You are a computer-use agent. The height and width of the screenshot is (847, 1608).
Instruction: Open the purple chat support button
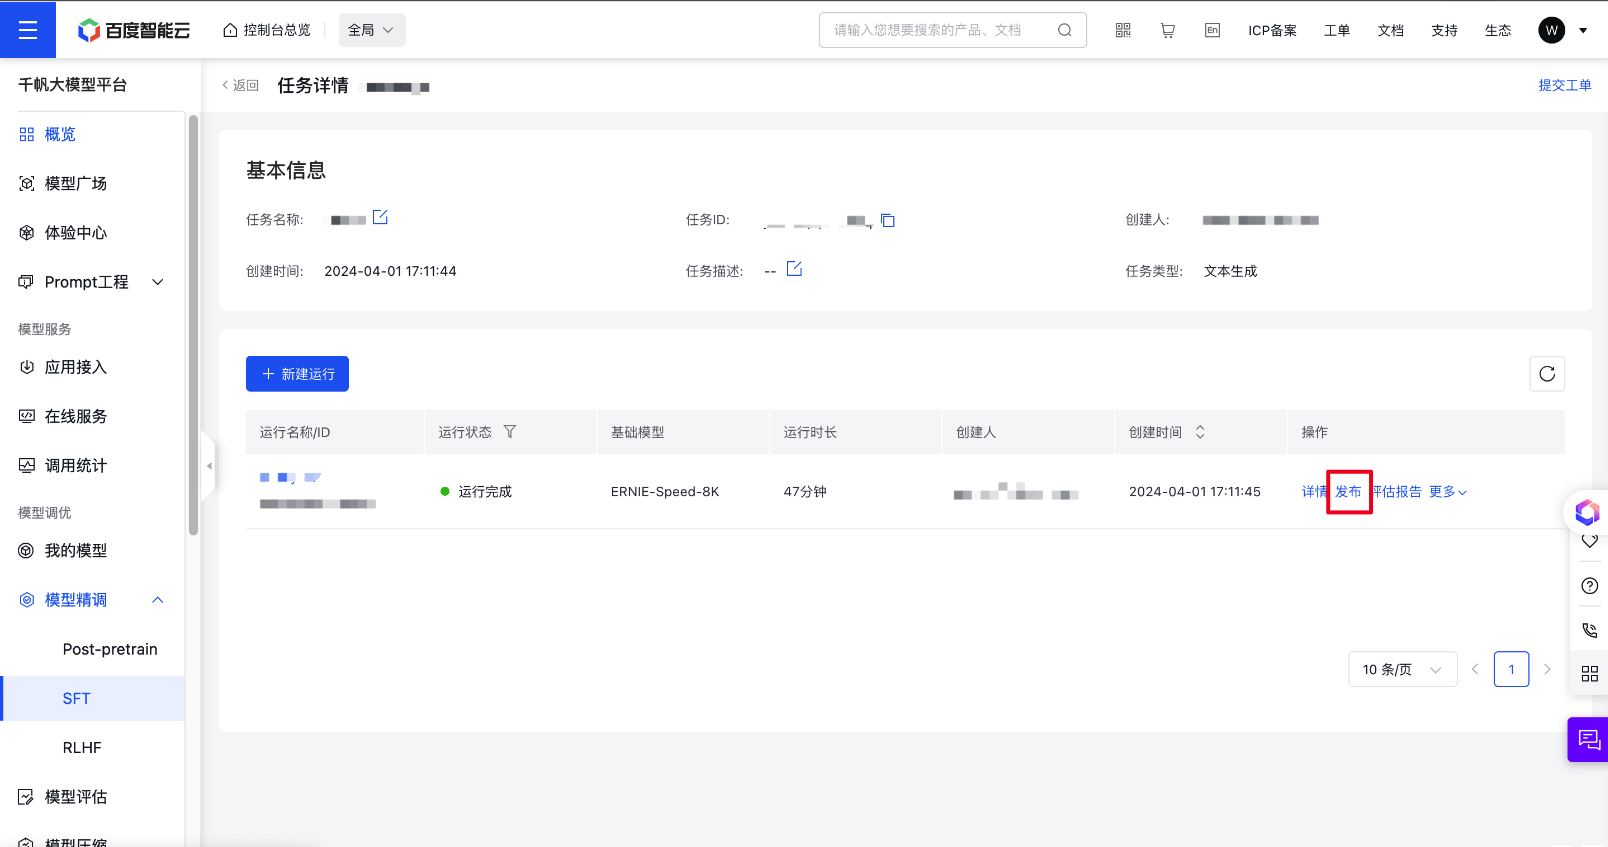1588,740
